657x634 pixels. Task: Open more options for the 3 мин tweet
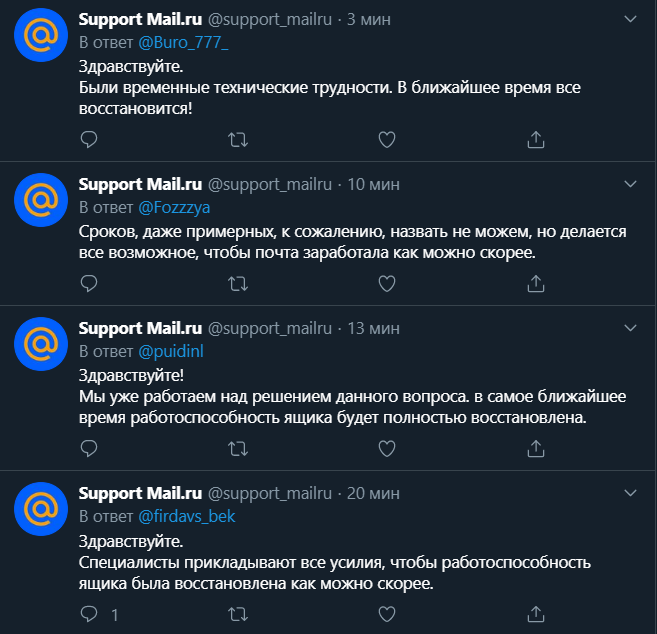pyautogui.click(x=630, y=19)
